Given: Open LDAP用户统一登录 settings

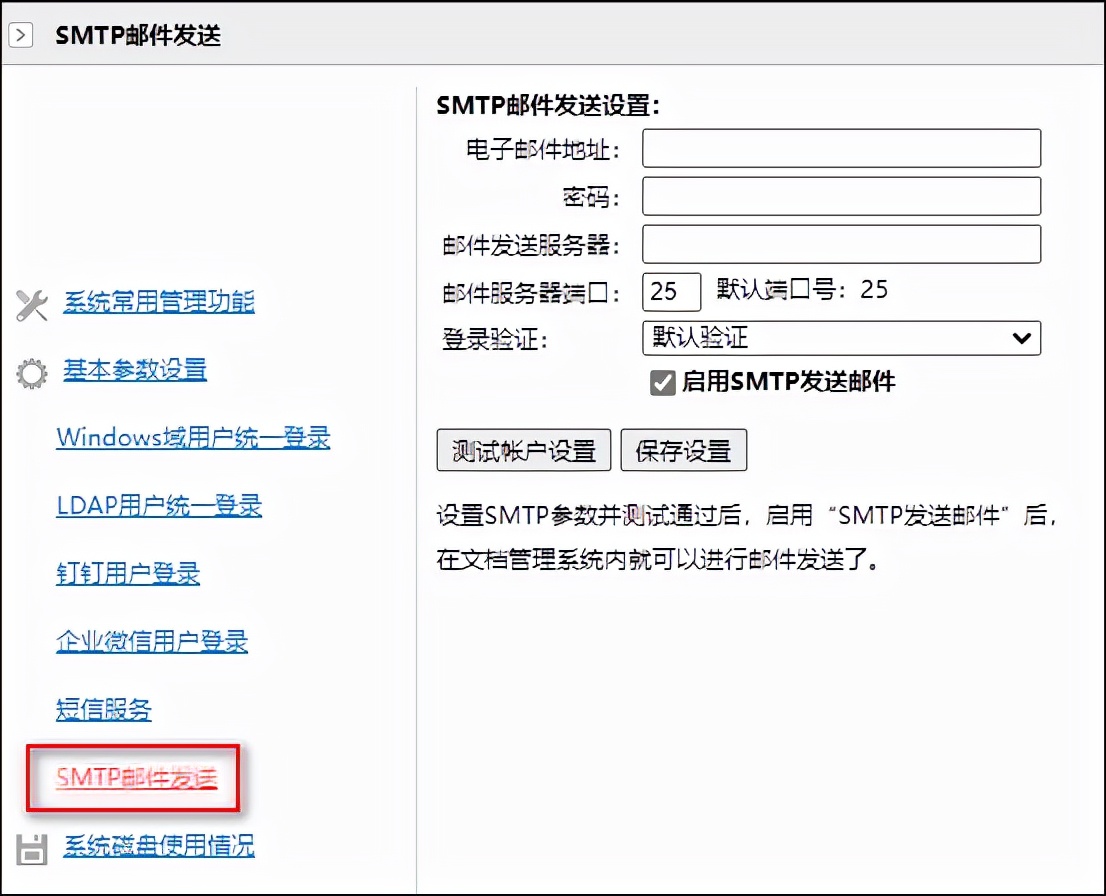Looking at the screenshot, I should pos(160,506).
